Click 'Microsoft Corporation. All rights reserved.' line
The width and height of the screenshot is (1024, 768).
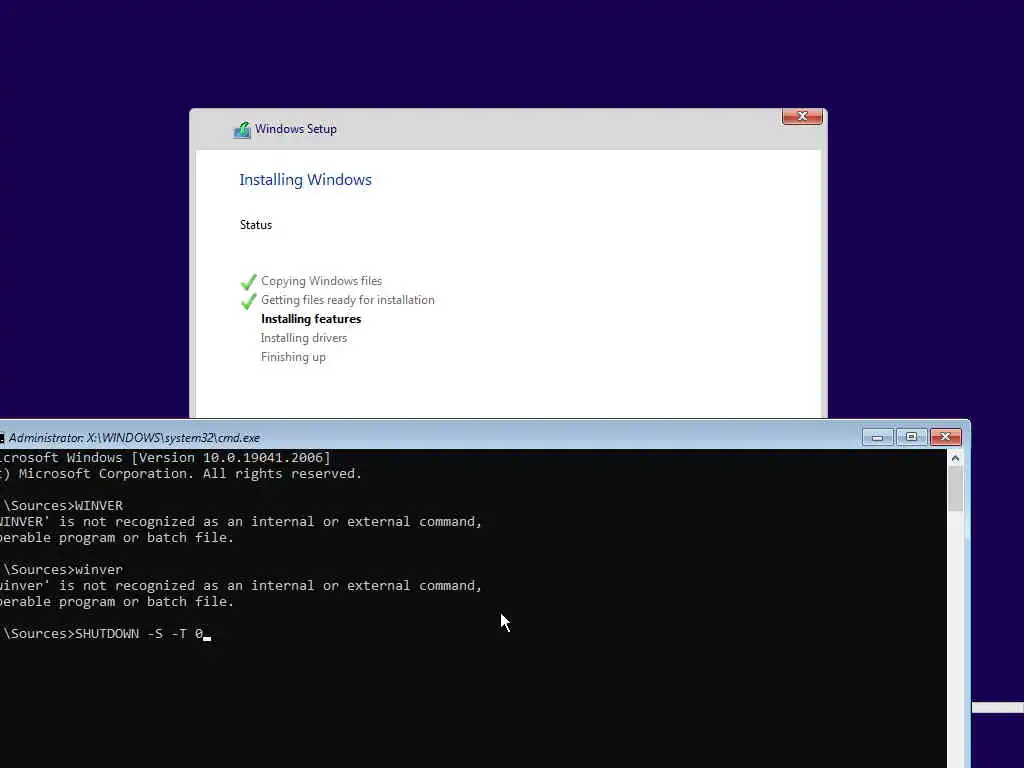(181, 473)
